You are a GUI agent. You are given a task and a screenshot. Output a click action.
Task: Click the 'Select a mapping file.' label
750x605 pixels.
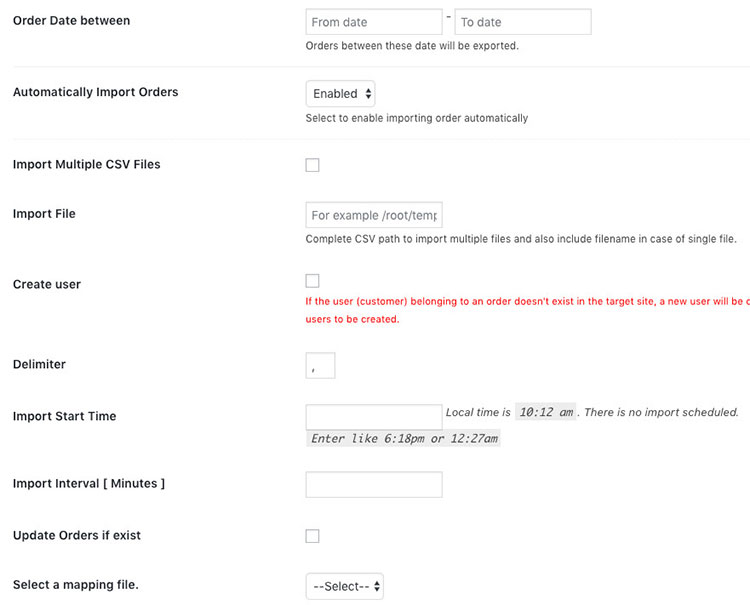point(75,584)
